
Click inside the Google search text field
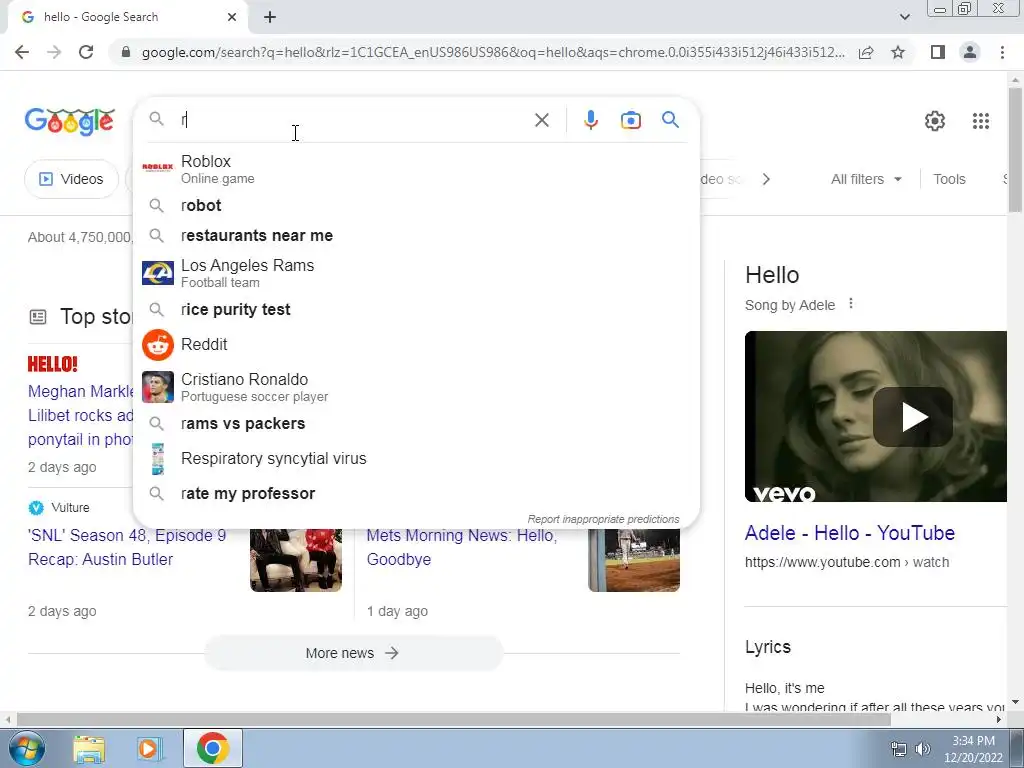(353, 120)
